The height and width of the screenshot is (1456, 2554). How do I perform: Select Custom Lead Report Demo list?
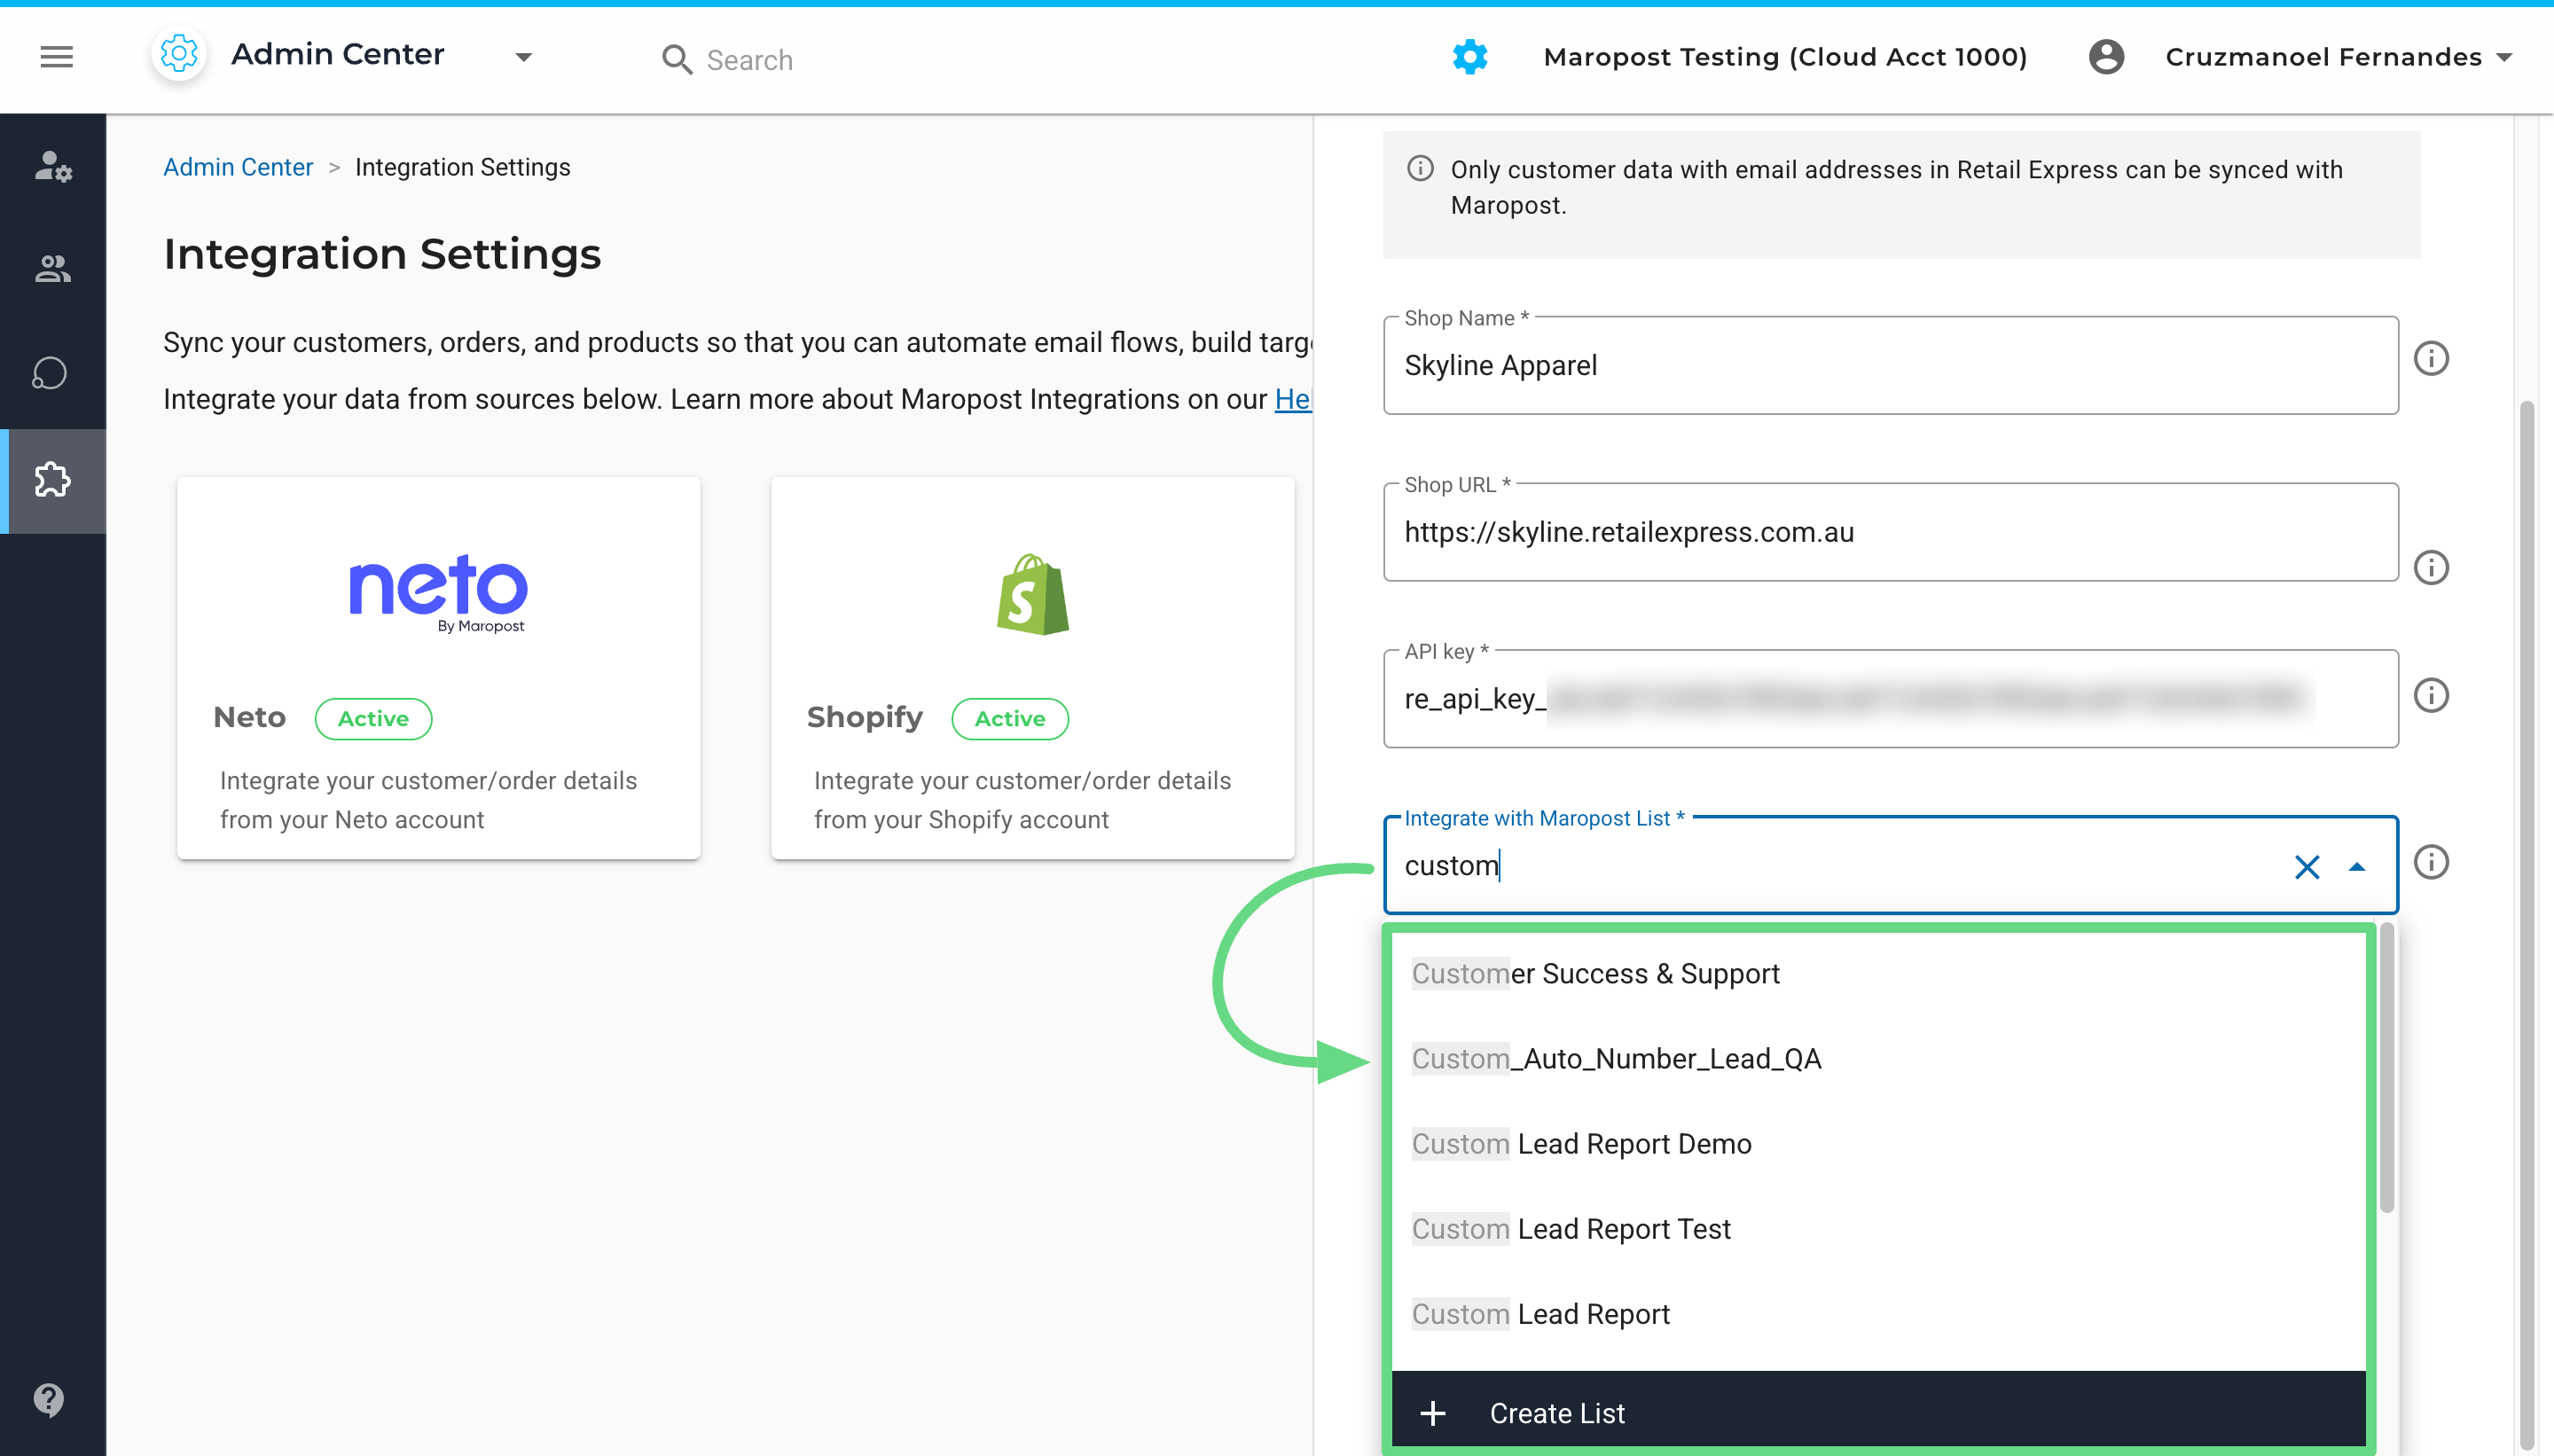point(1878,1144)
